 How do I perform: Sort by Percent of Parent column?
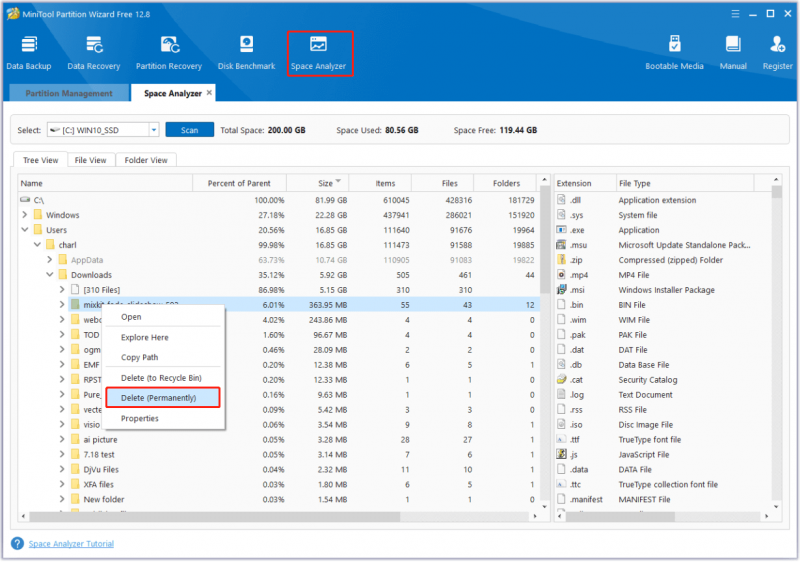pos(239,183)
